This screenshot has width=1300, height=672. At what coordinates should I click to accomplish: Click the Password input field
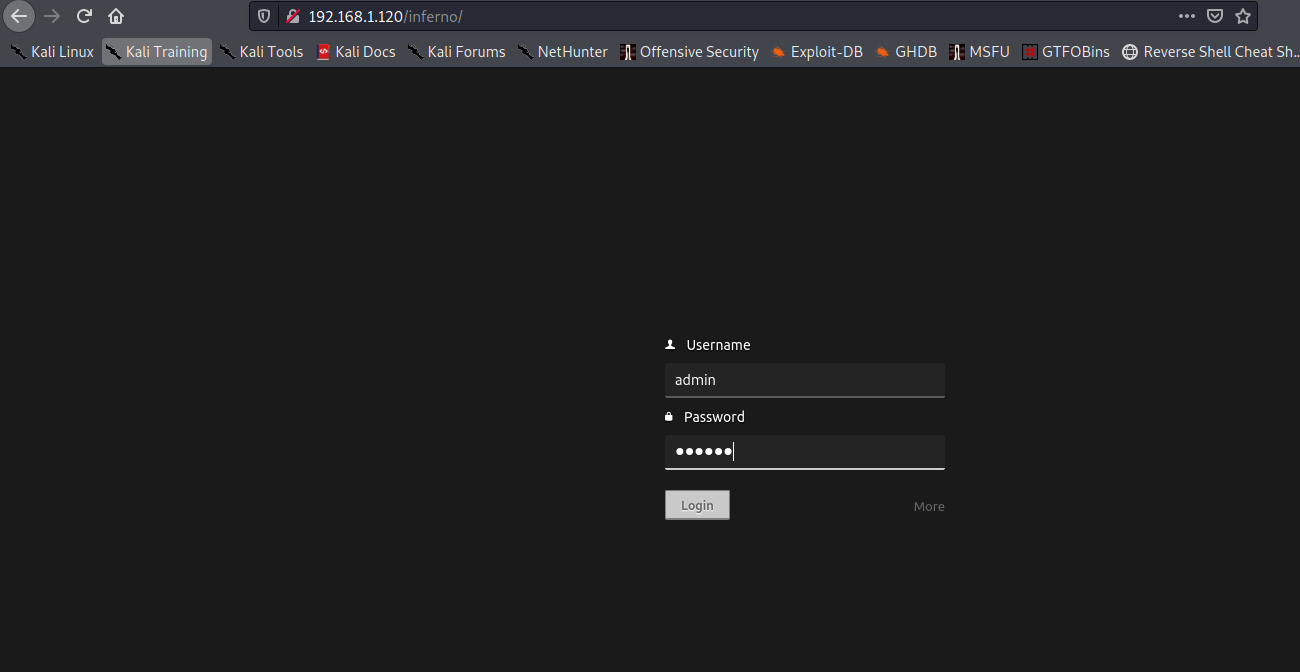click(x=805, y=452)
